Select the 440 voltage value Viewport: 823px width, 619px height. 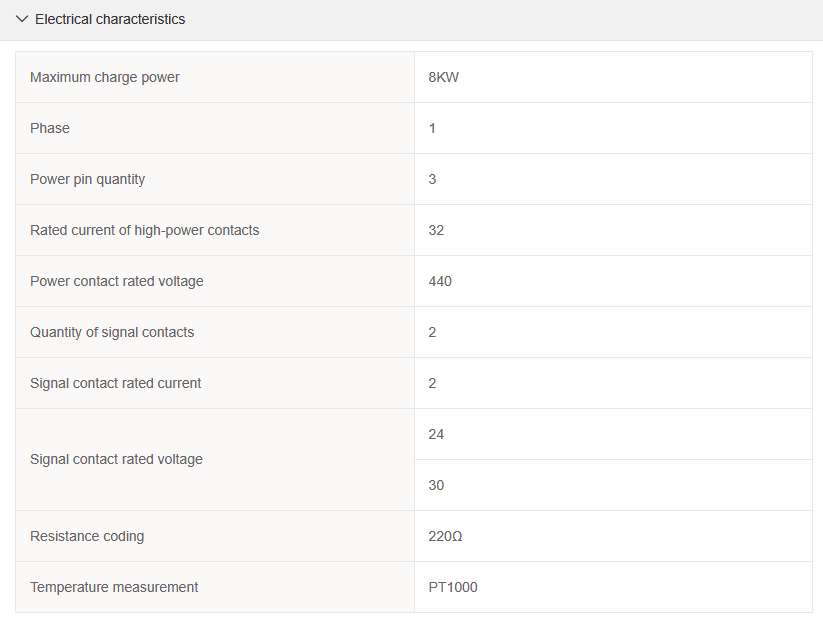click(x=440, y=281)
